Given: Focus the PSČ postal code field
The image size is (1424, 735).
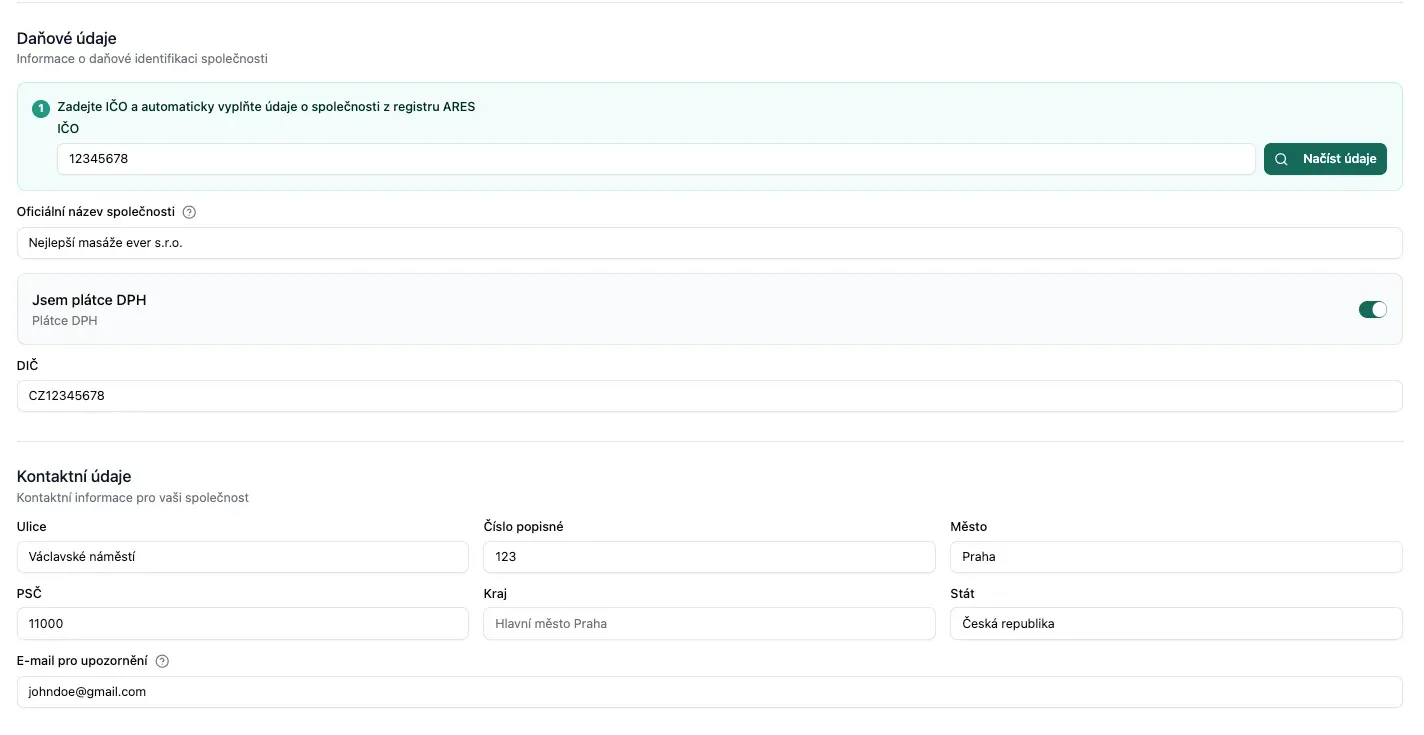Looking at the screenshot, I should 242,624.
